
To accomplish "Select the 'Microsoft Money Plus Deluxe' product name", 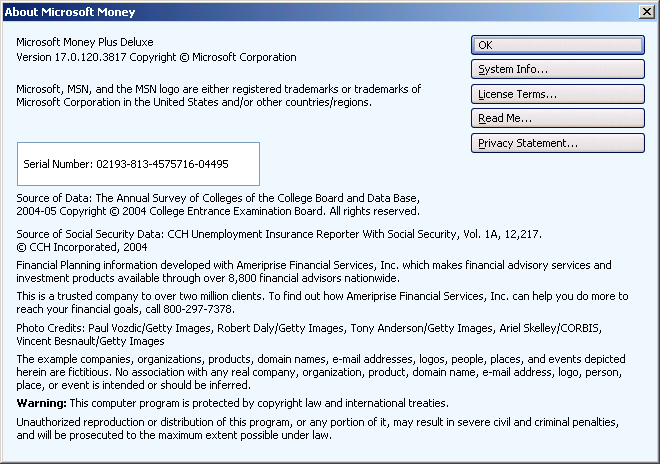I will click(x=85, y=42).
